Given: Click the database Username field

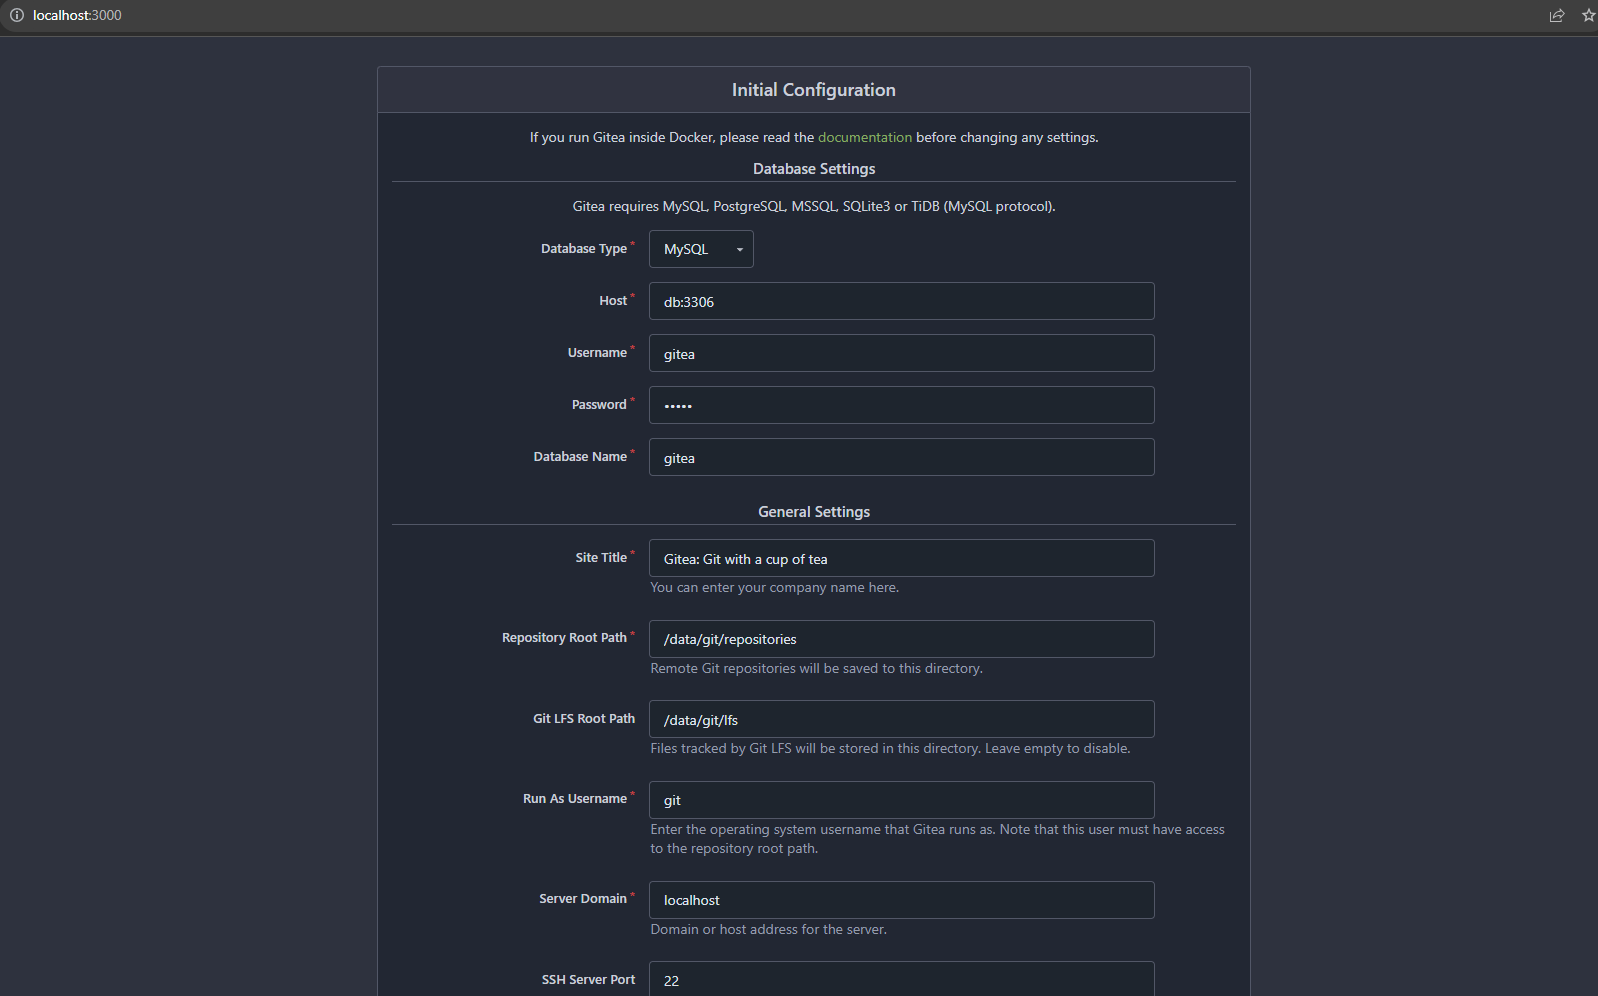Looking at the screenshot, I should 901,353.
